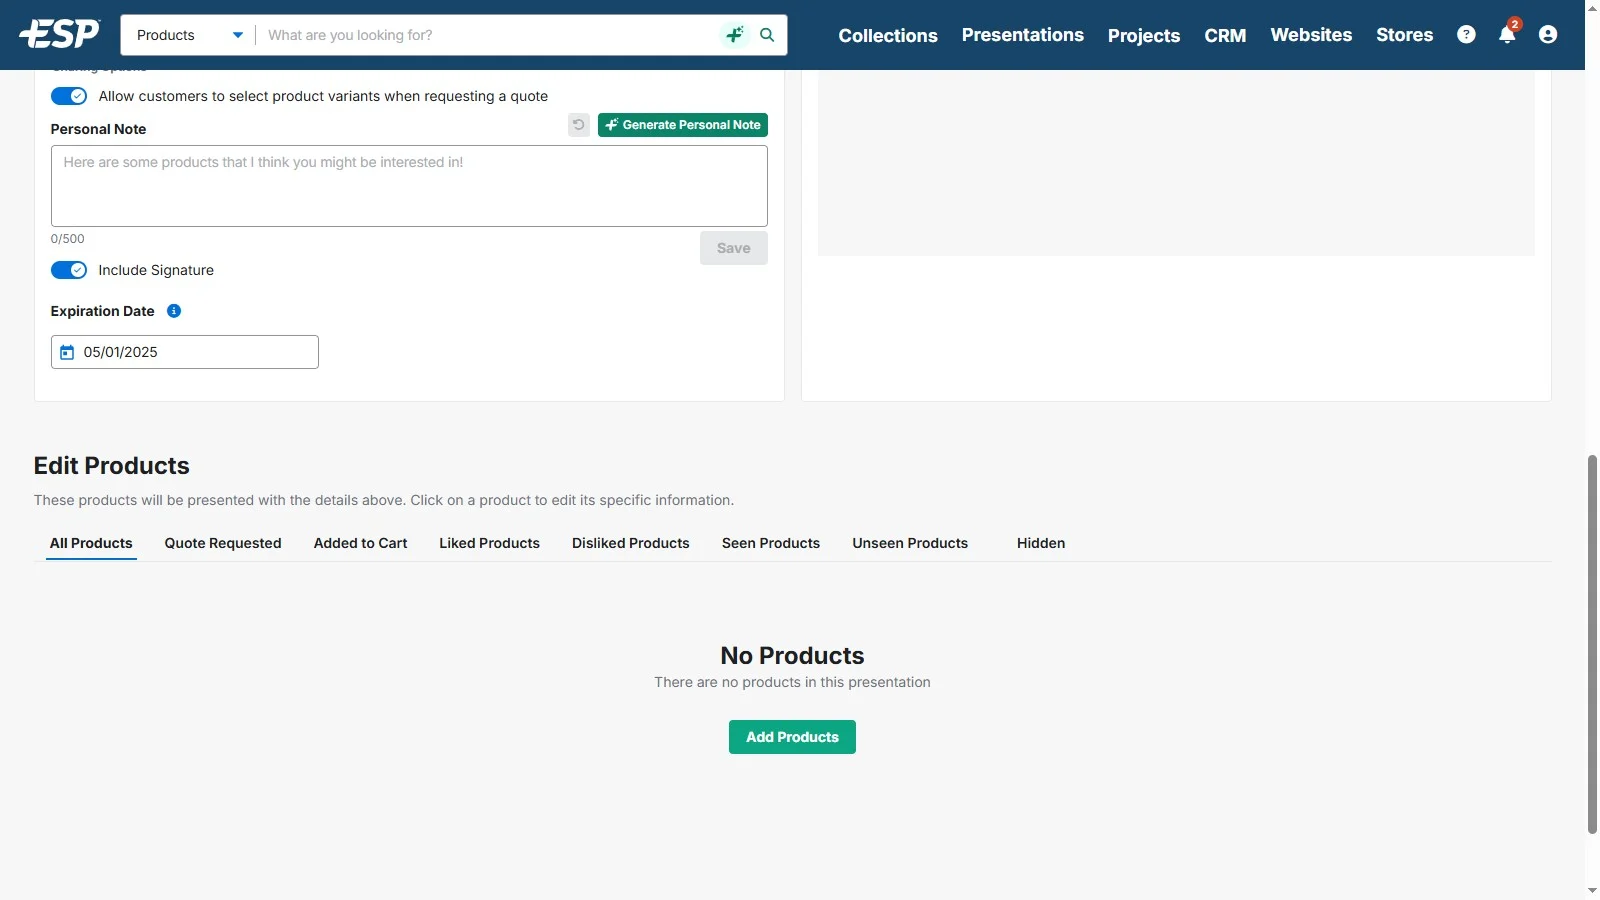Viewport: 1600px width, 900px height.
Task: Switch to the Liked Products tab
Action: 489,543
